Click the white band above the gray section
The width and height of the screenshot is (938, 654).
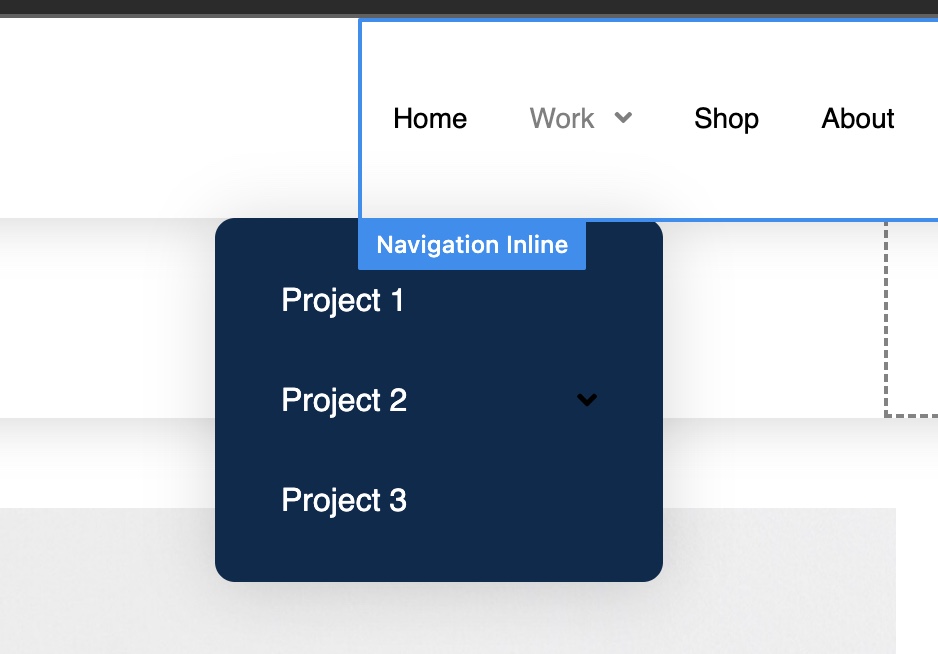tap(108, 463)
